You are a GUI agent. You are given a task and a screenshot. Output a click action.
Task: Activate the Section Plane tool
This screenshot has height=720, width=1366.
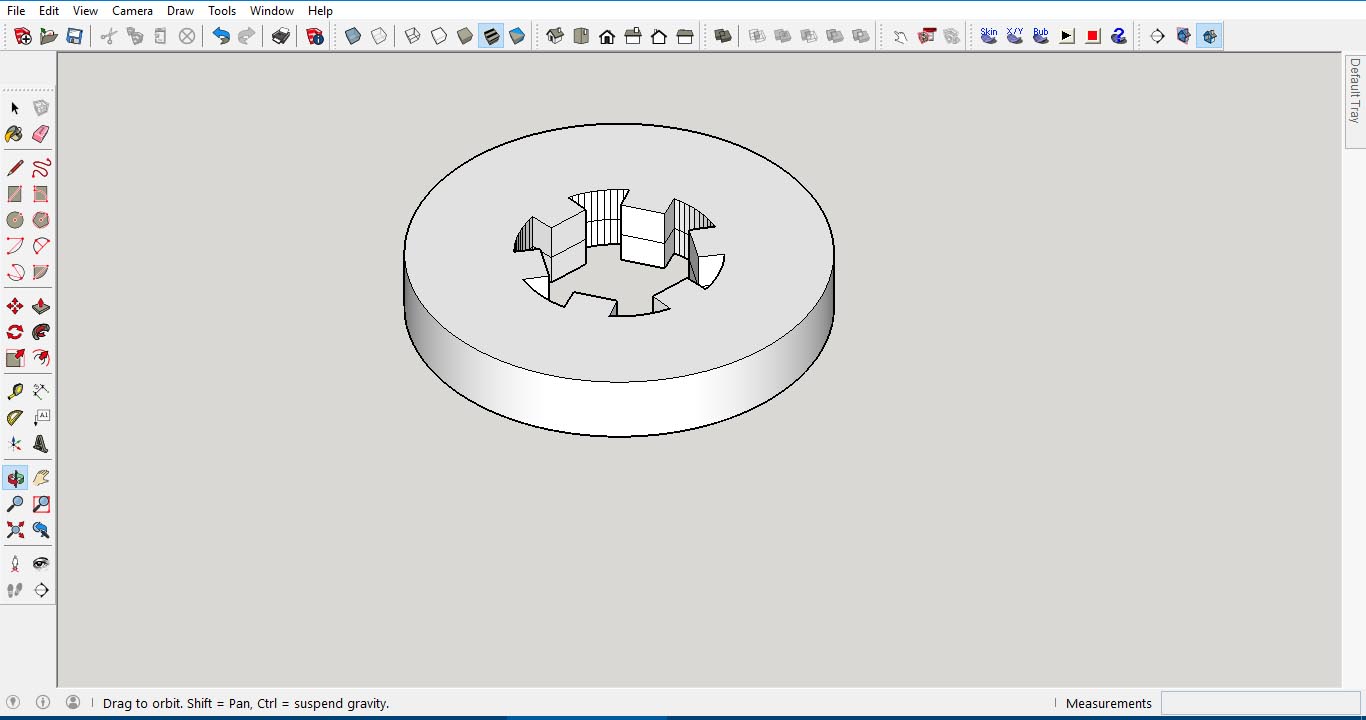pos(41,590)
